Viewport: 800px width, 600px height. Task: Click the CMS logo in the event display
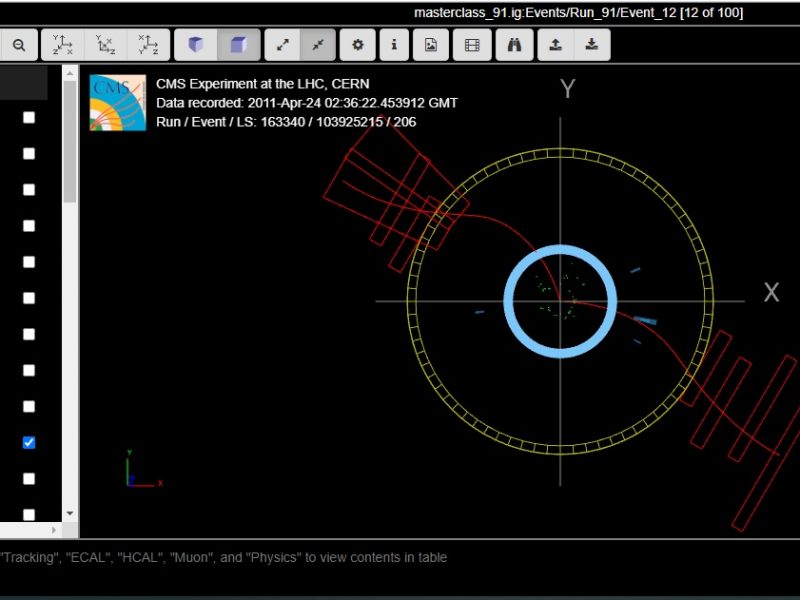[118, 103]
